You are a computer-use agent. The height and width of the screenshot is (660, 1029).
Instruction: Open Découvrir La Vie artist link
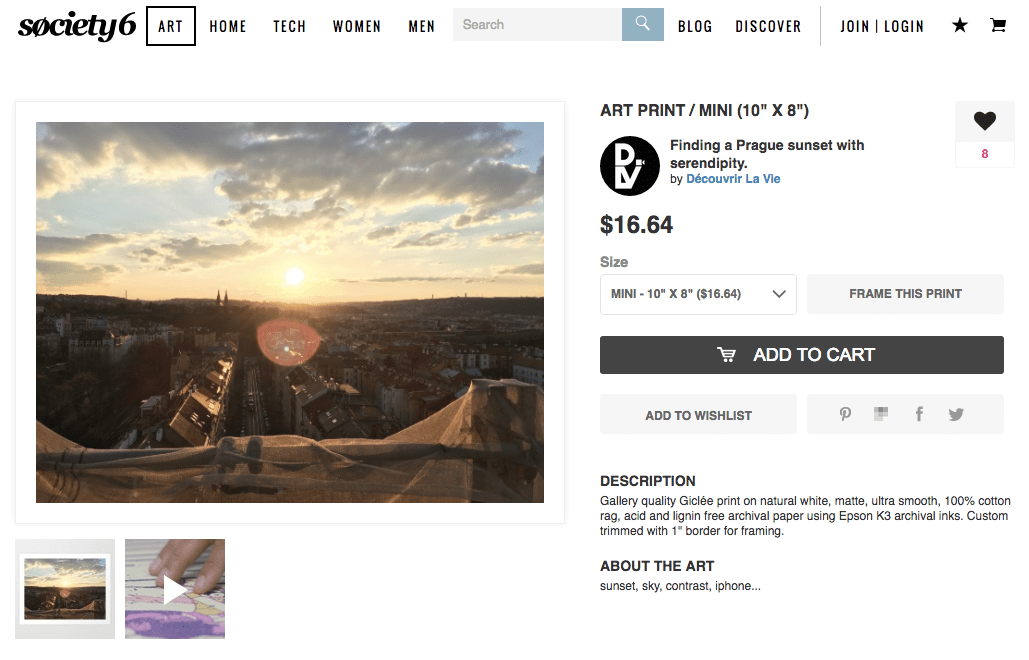point(733,179)
